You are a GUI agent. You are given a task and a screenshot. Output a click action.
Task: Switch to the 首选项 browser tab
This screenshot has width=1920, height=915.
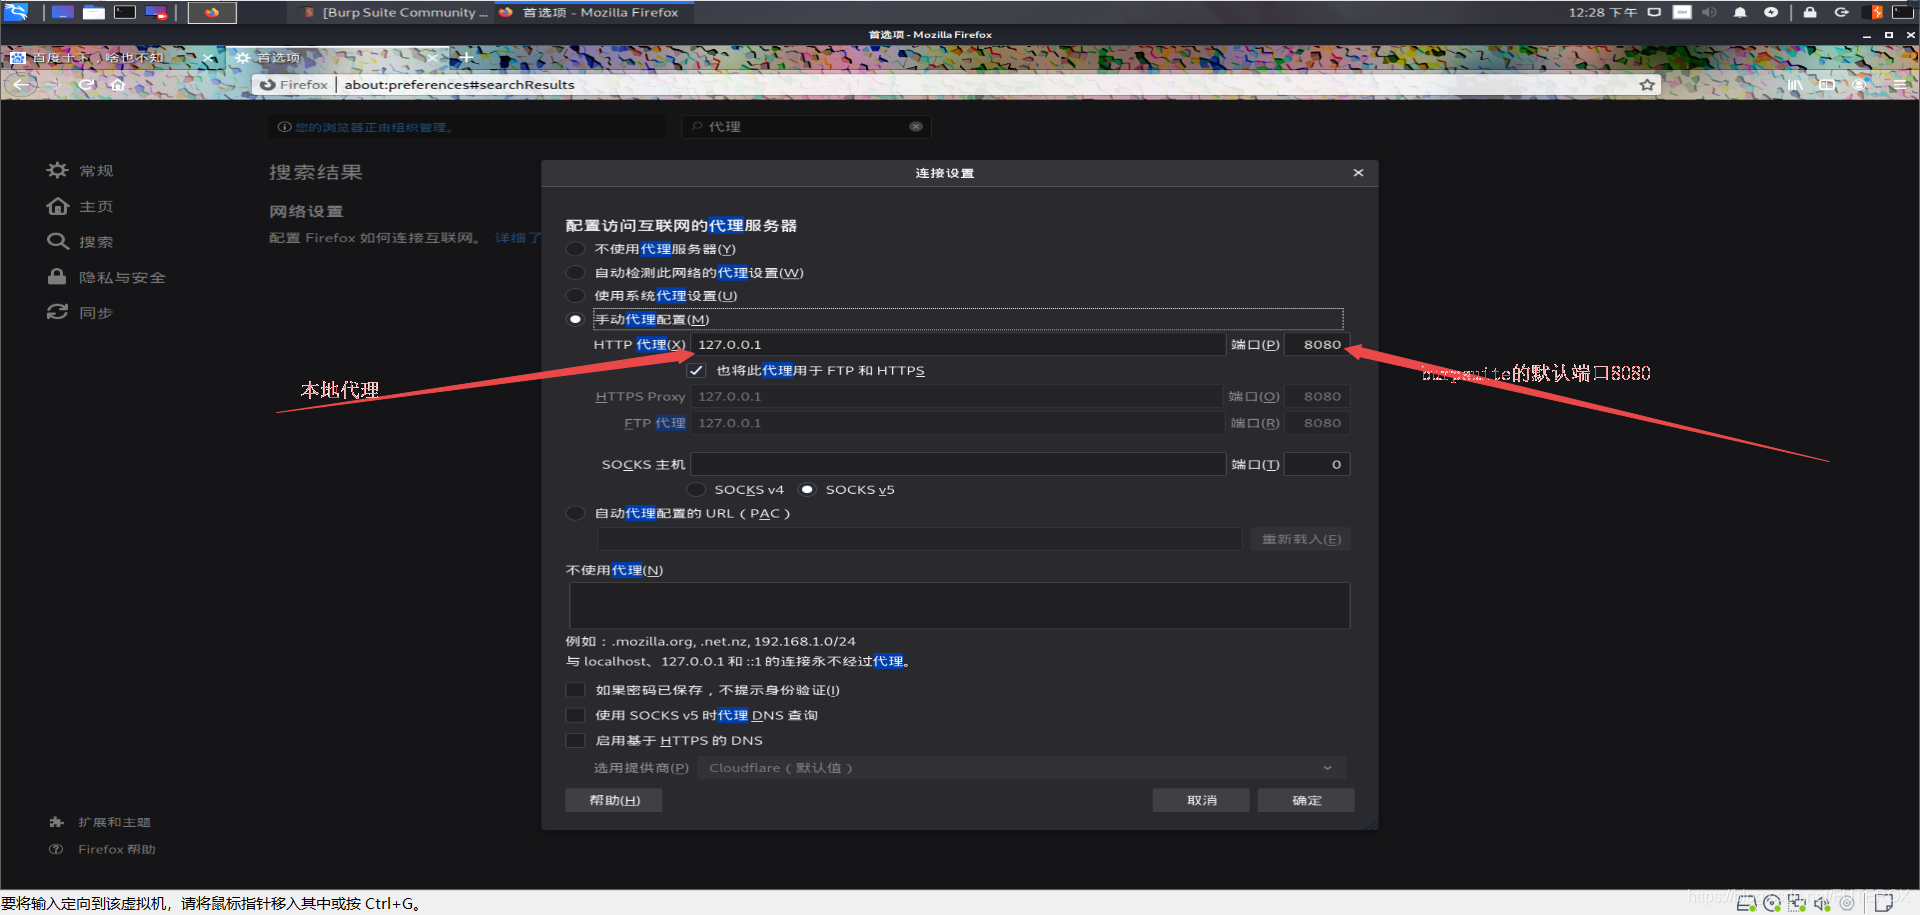click(x=338, y=57)
